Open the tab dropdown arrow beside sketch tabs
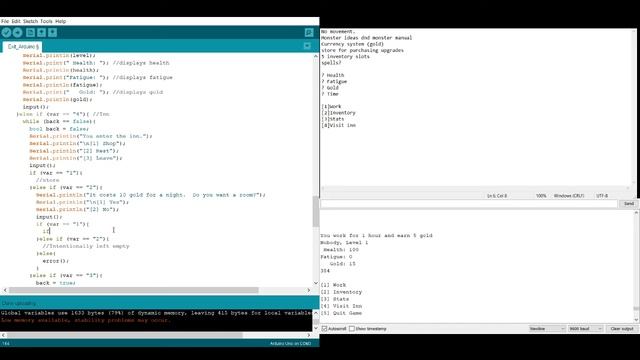The image size is (640, 360). click(307, 46)
